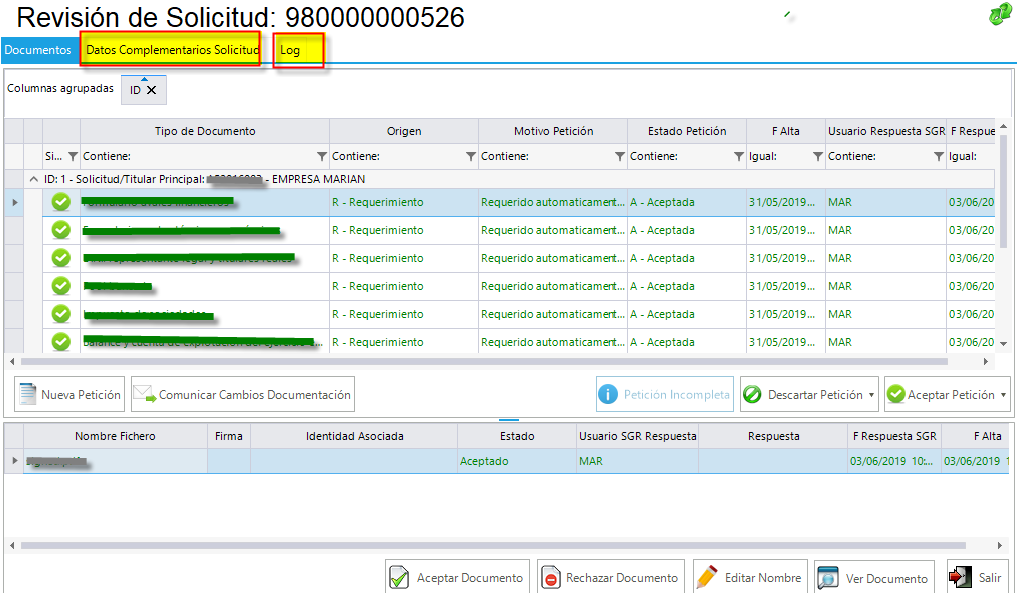Open the Usuario Respuesta SGR filter funnel
The width and height of the screenshot is (1017, 593).
(939, 156)
